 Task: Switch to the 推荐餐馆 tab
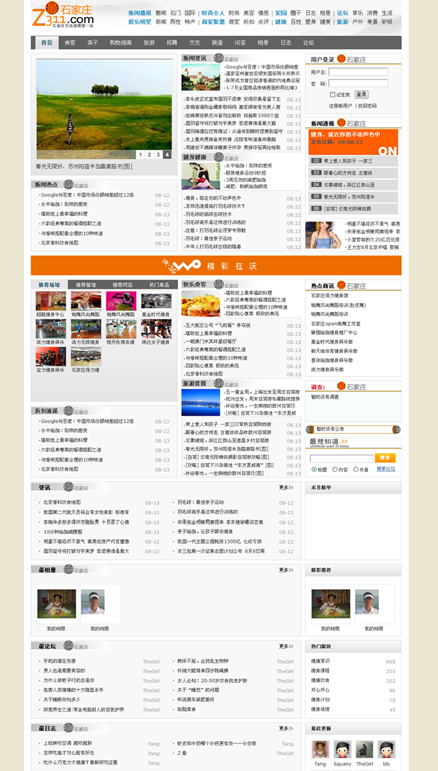[86, 285]
